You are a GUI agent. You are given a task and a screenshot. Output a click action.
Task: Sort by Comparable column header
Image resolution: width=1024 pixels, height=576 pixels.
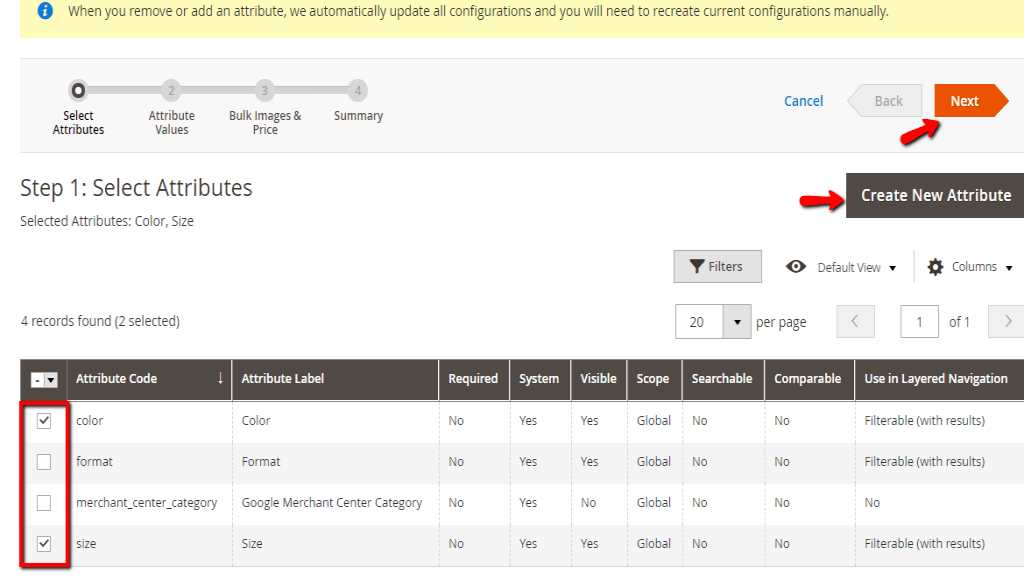(808, 379)
